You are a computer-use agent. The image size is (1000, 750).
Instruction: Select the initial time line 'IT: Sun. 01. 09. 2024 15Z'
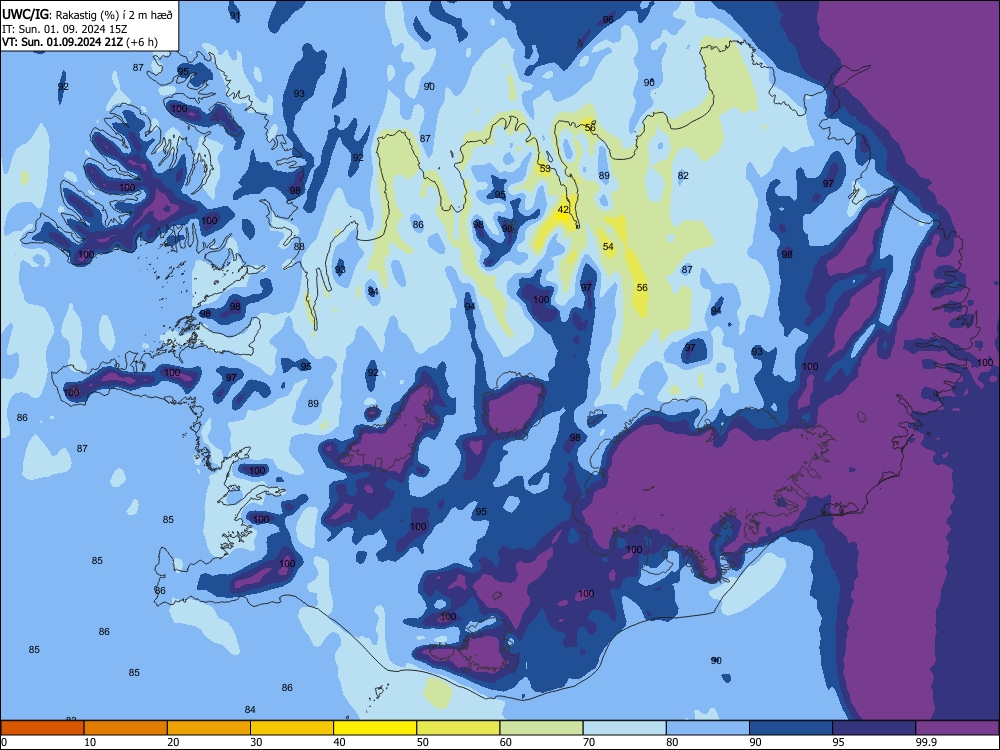(64, 29)
